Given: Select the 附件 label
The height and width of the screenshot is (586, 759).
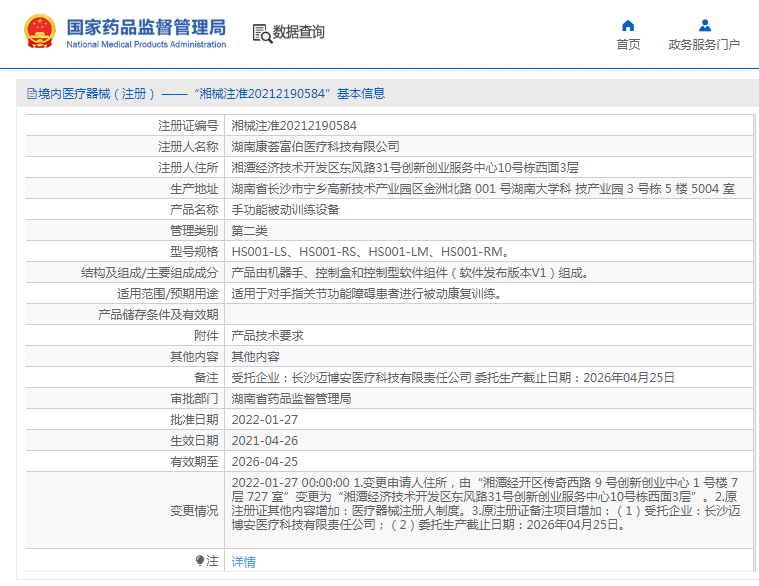Looking at the screenshot, I should (x=206, y=336).
